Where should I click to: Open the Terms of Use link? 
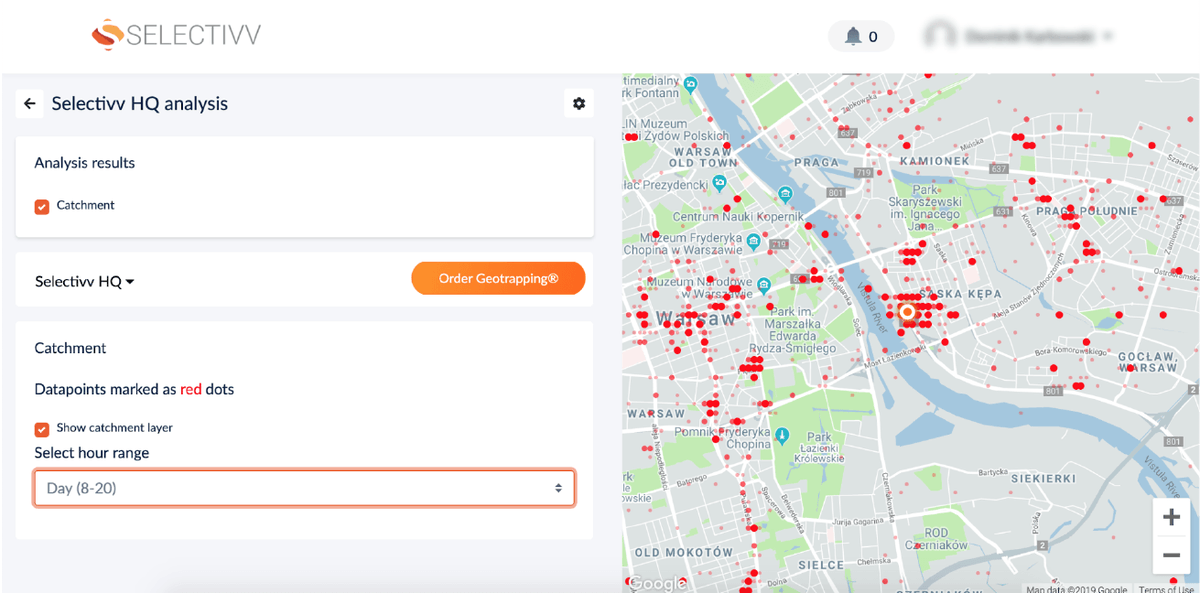coord(1166,587)
